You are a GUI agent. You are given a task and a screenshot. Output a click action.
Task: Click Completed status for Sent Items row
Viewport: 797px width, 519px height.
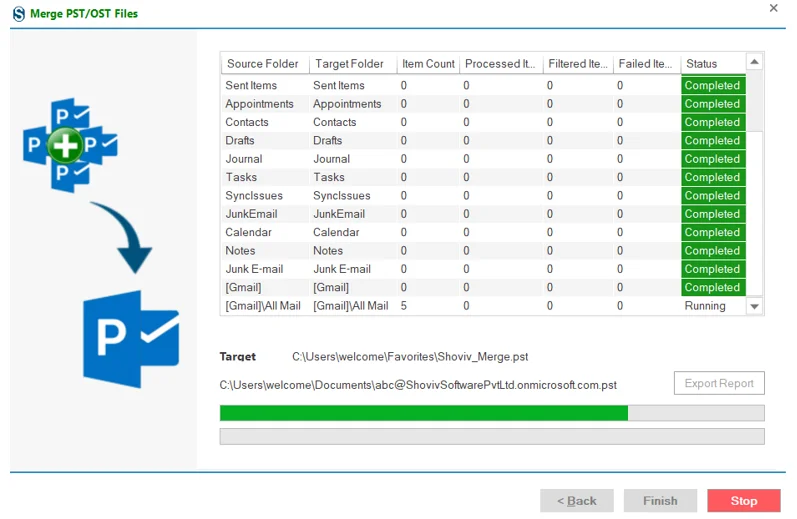point(713,85)
